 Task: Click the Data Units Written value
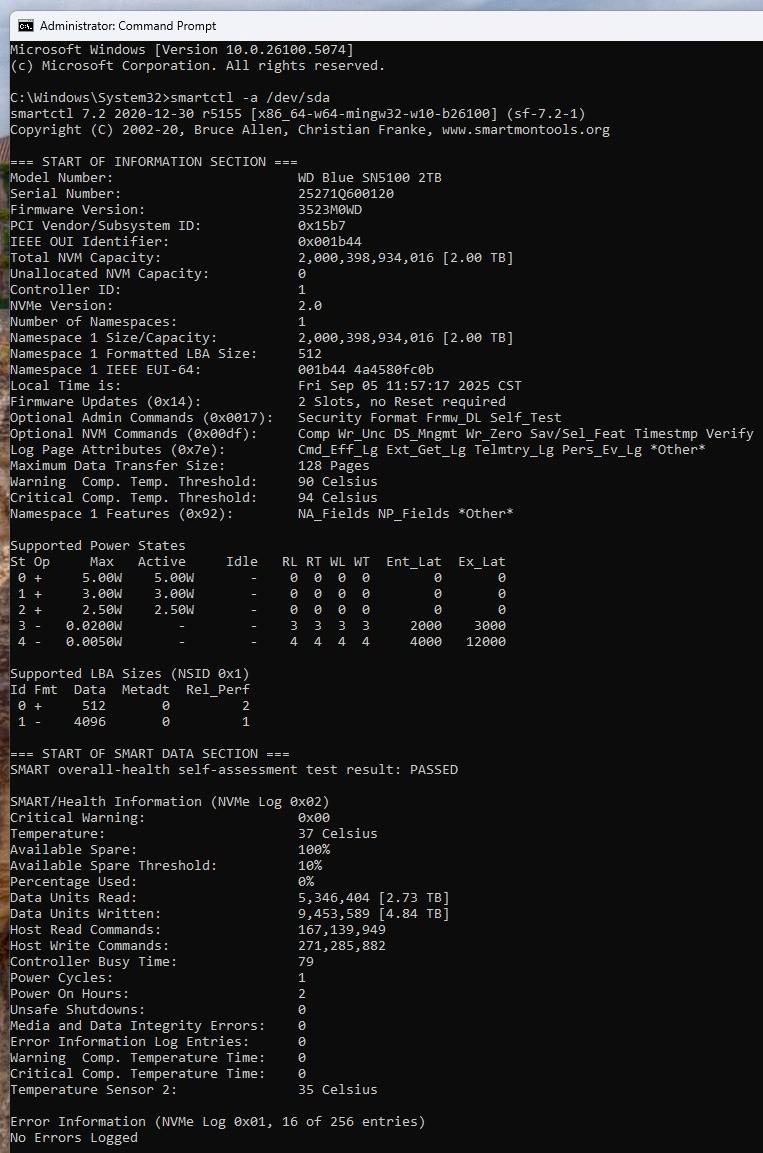pyautogui.click(x=374, y=913)
